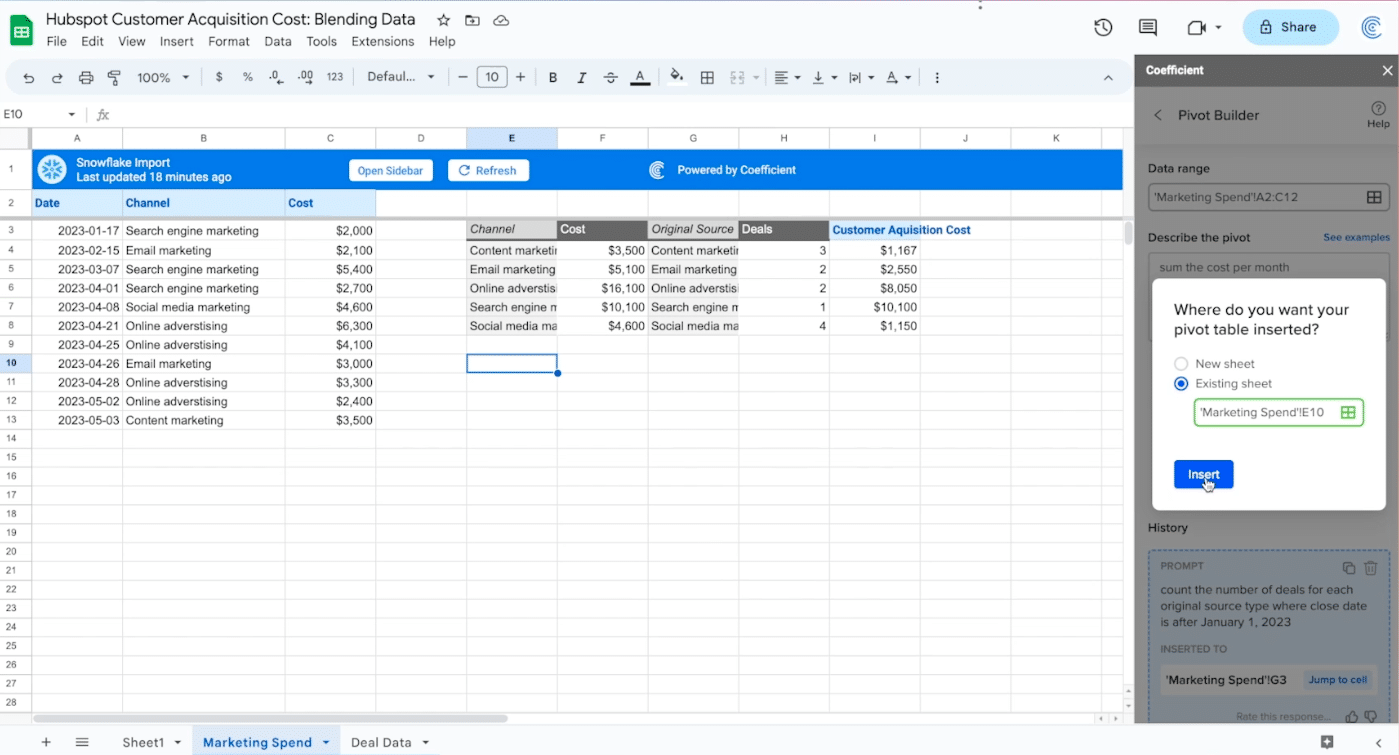Open all sheets list icon
This screenshot has width=1399, height=755.
point(82,742)
